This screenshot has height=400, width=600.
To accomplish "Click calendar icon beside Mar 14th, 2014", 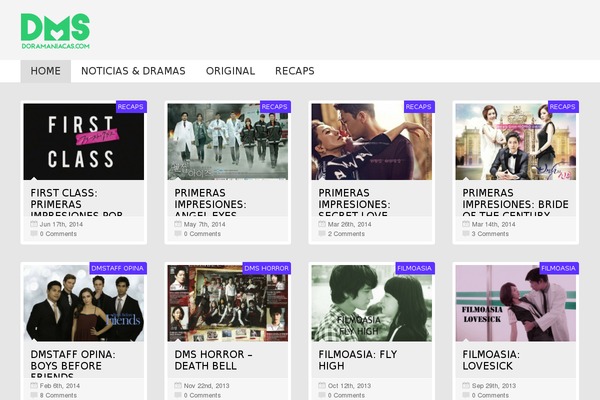I will click(466, 224).
